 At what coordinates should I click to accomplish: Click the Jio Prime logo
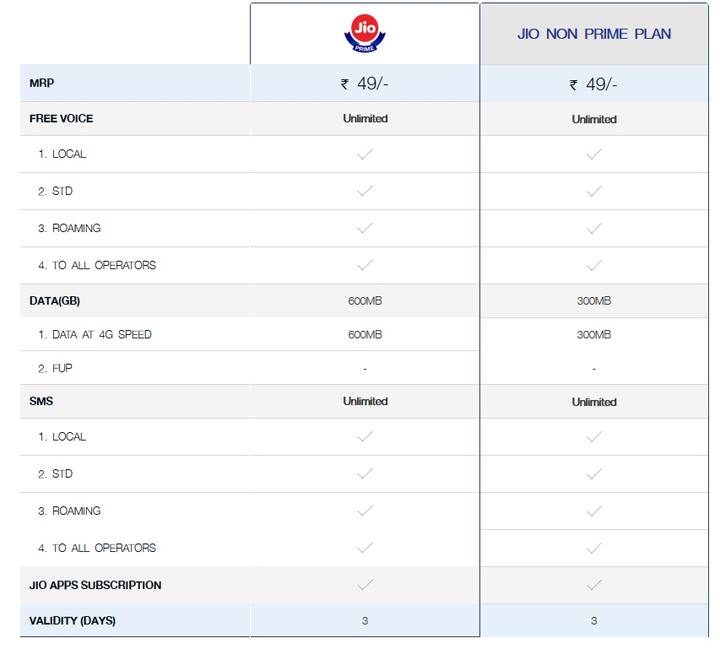coord(365,33)
